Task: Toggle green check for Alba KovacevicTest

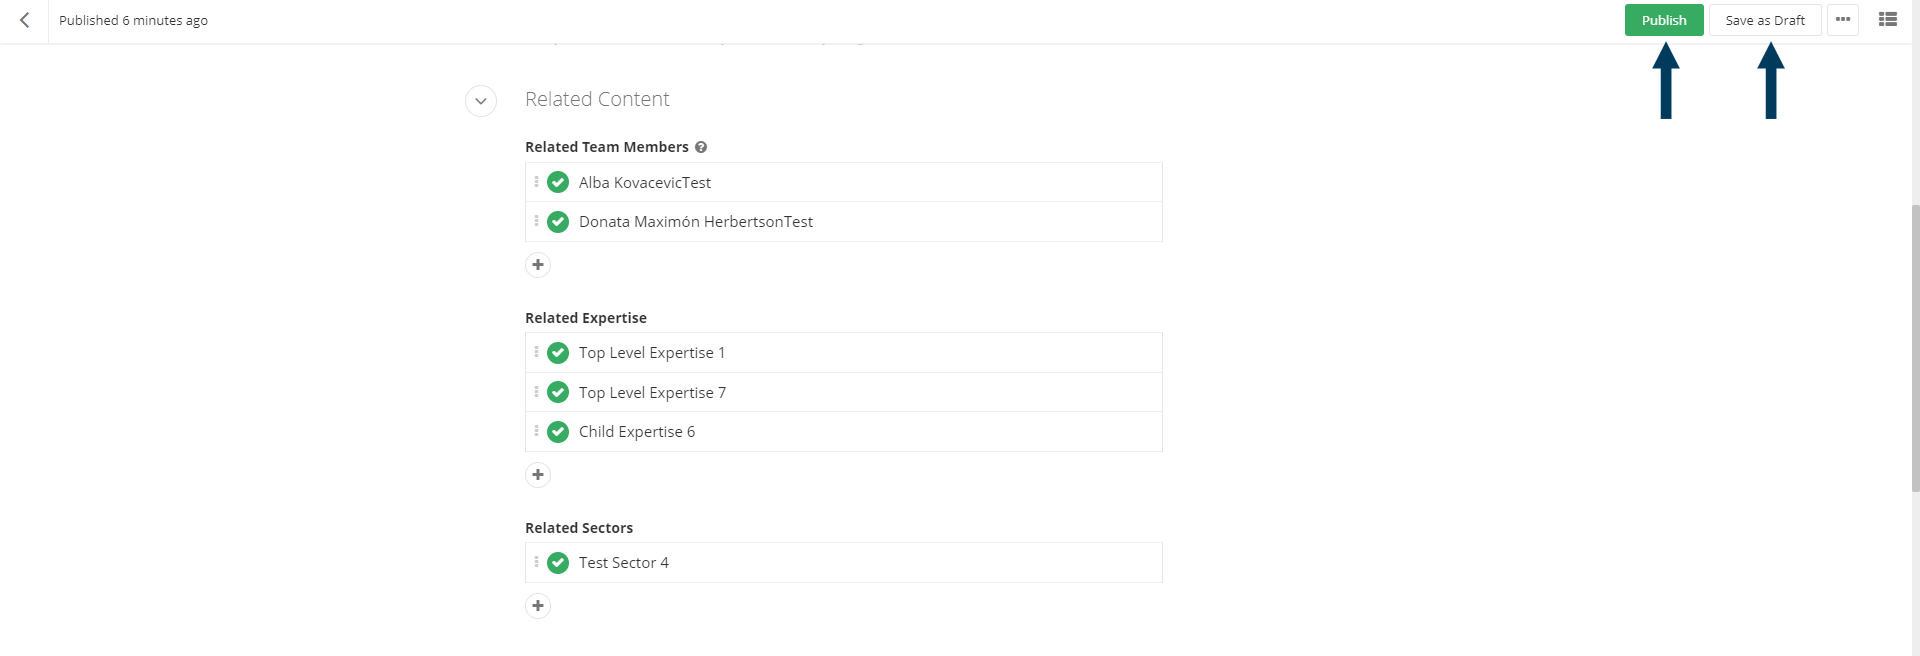Action: coord(558,182)
